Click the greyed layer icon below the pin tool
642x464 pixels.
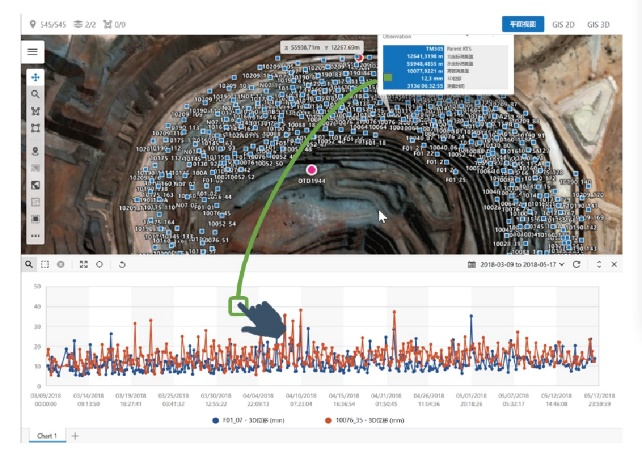click(x=35, y=168)
